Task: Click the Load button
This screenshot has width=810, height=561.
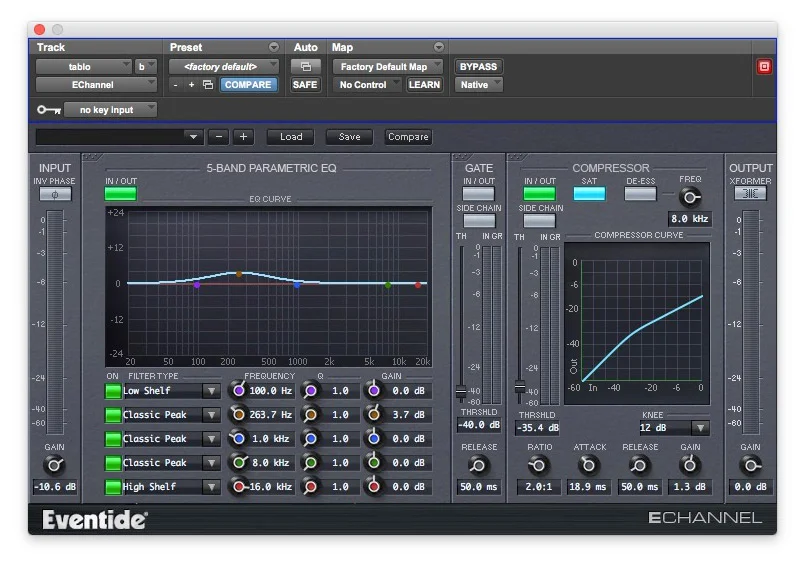Action: pyautogui.click(x=291, y=137)
